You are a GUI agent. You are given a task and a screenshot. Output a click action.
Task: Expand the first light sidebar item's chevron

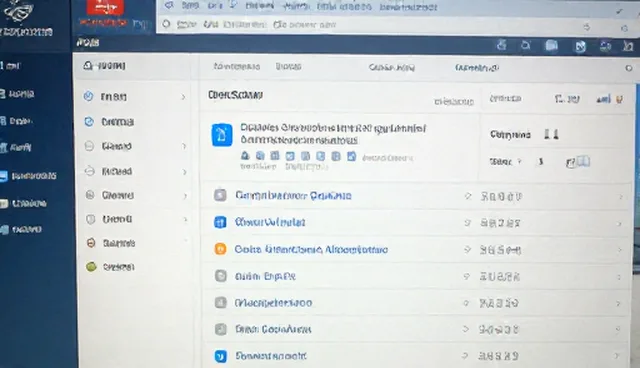pyautogui.click(x=183, y=97)
